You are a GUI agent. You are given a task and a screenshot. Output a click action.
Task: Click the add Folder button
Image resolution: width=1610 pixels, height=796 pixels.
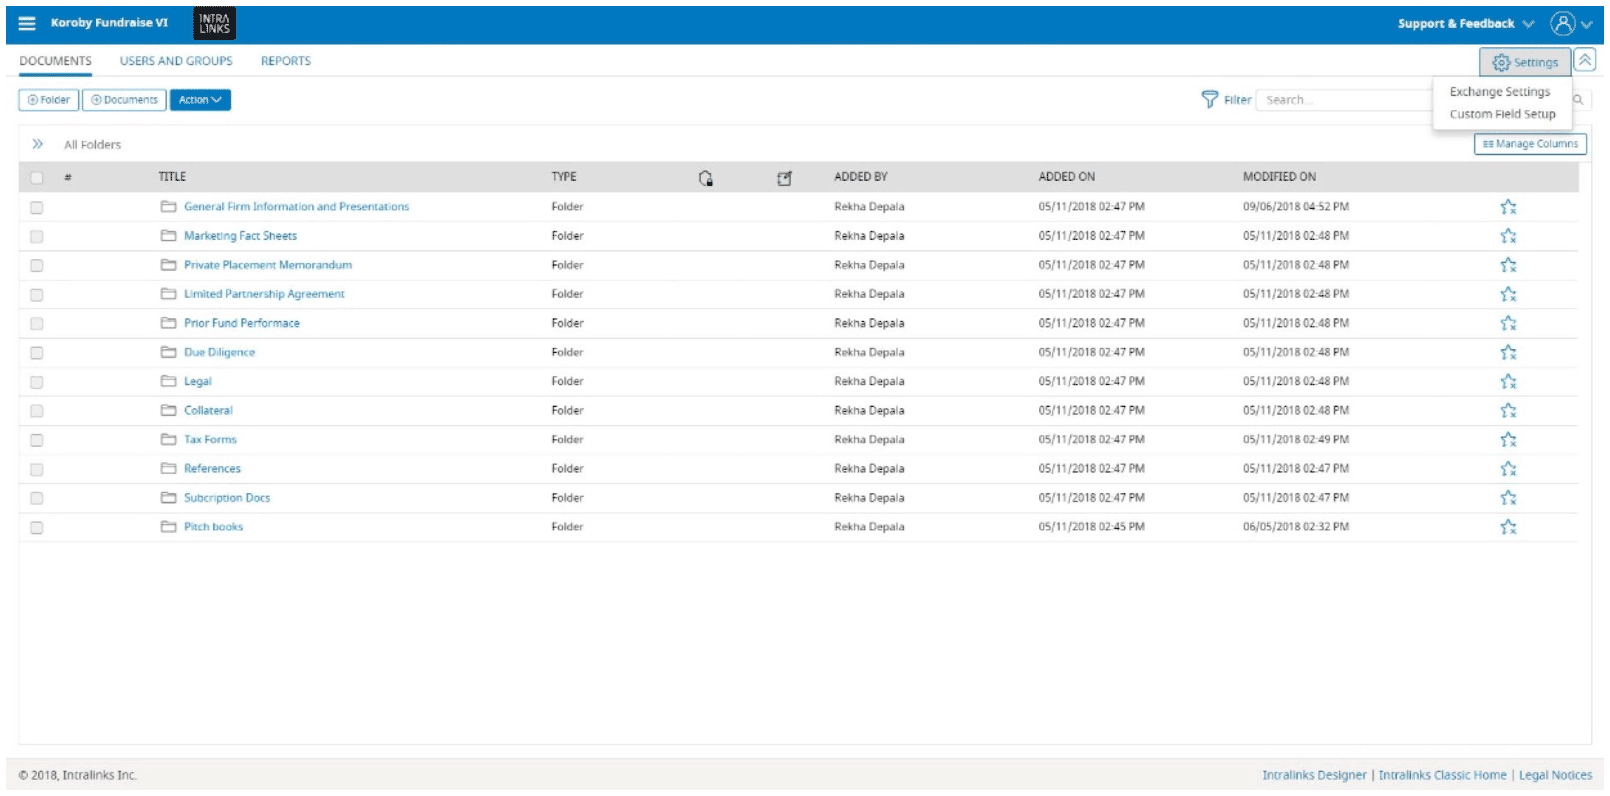click(x=49, y=100)
